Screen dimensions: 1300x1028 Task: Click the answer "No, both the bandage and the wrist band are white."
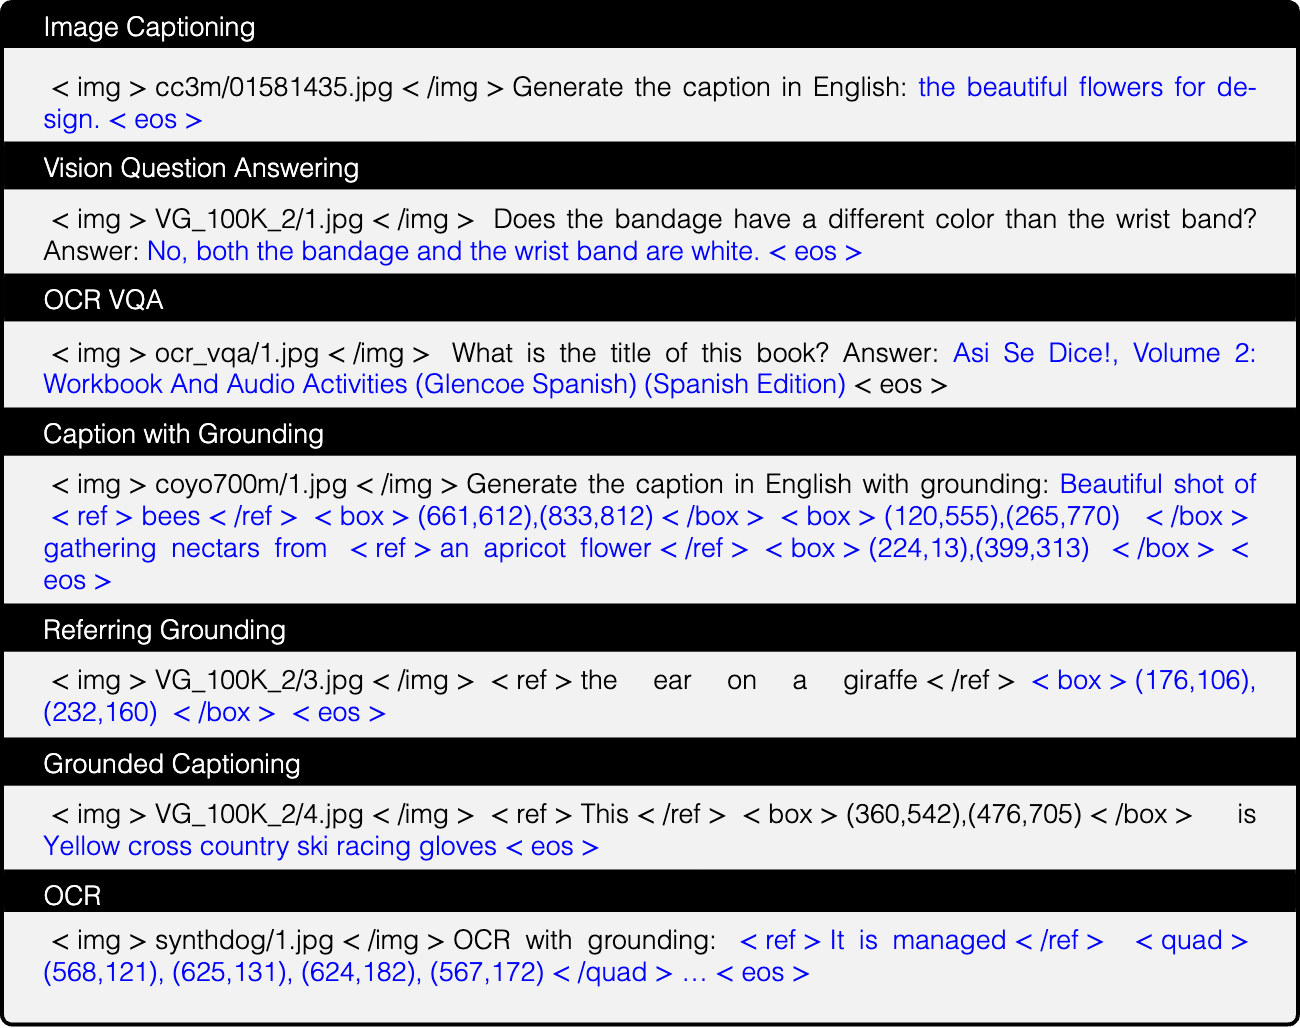click(x=453, y=252)
